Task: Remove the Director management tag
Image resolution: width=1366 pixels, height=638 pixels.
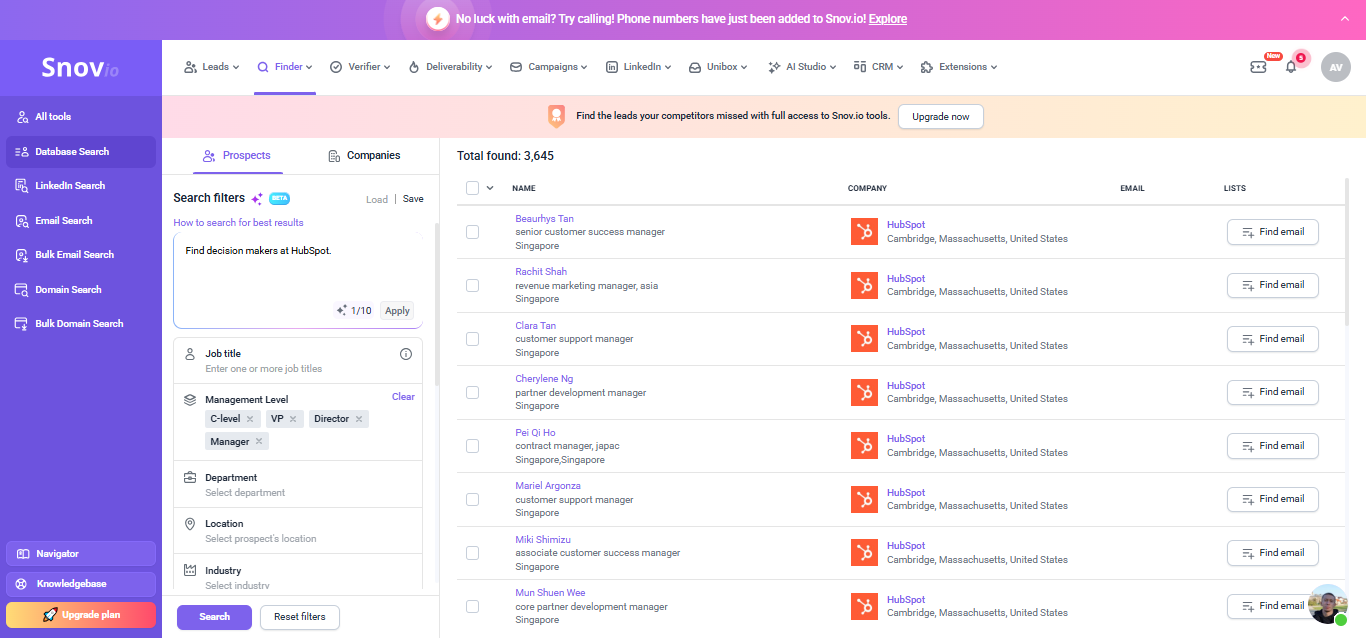Action: (x=359, y=419)
